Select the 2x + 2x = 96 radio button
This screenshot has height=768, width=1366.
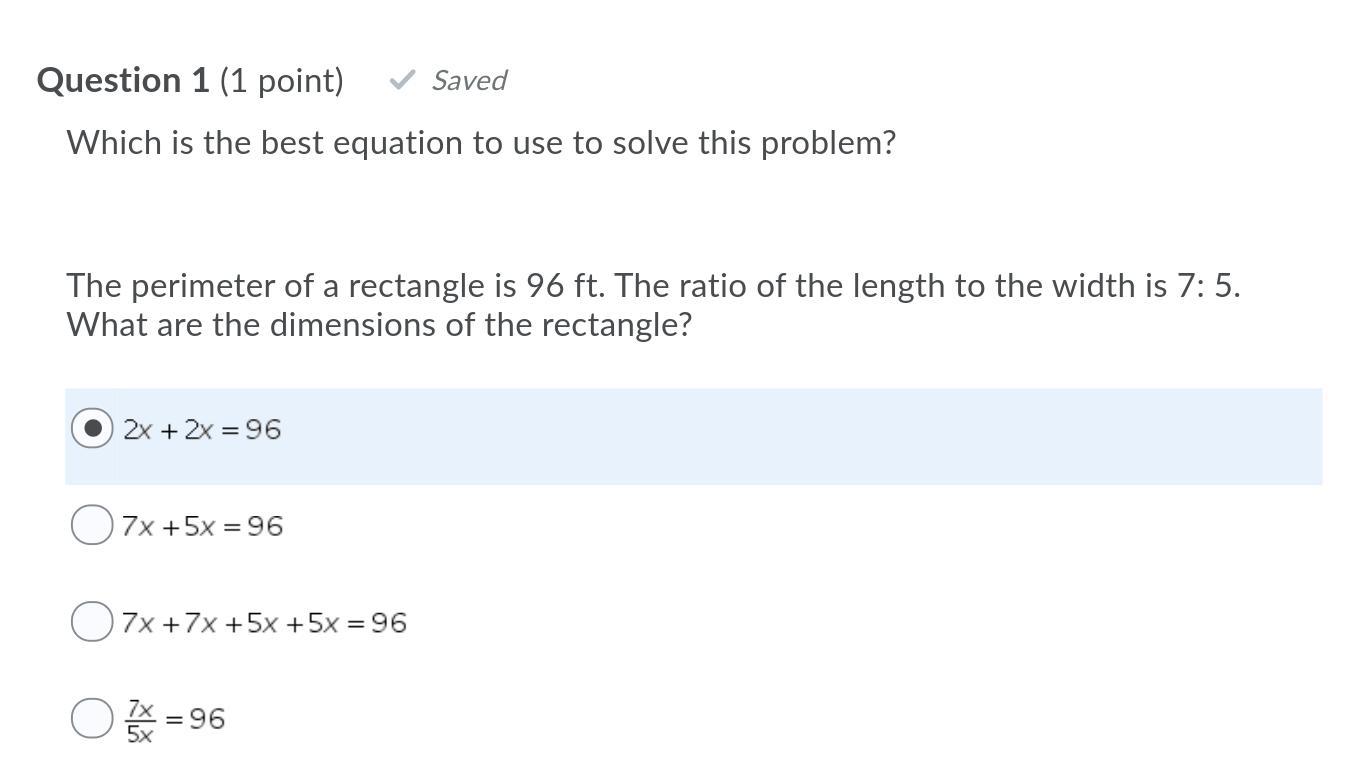92,429
